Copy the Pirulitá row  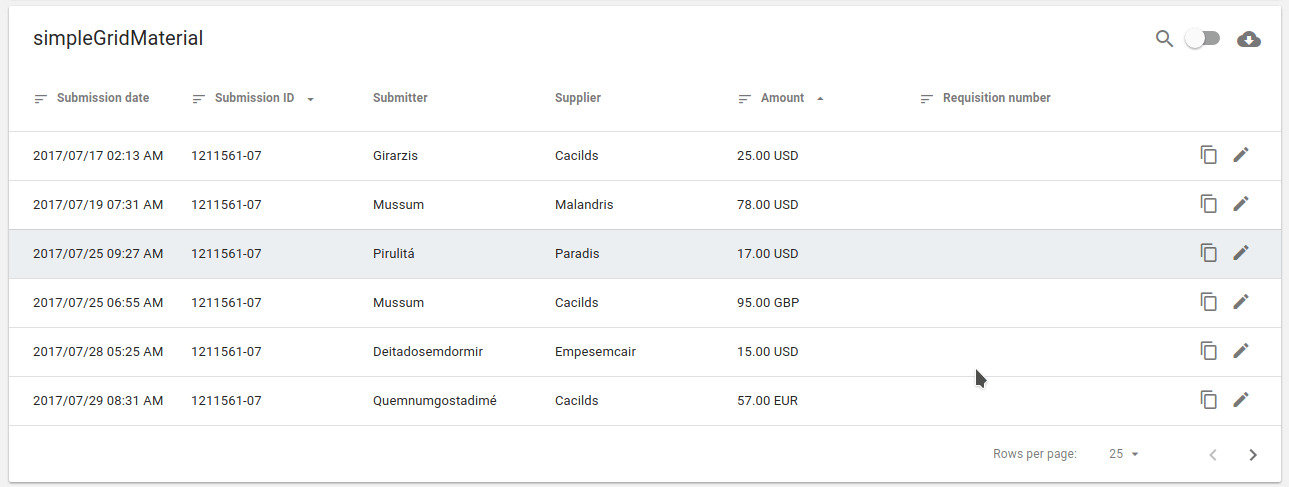tap(1209, 253)
